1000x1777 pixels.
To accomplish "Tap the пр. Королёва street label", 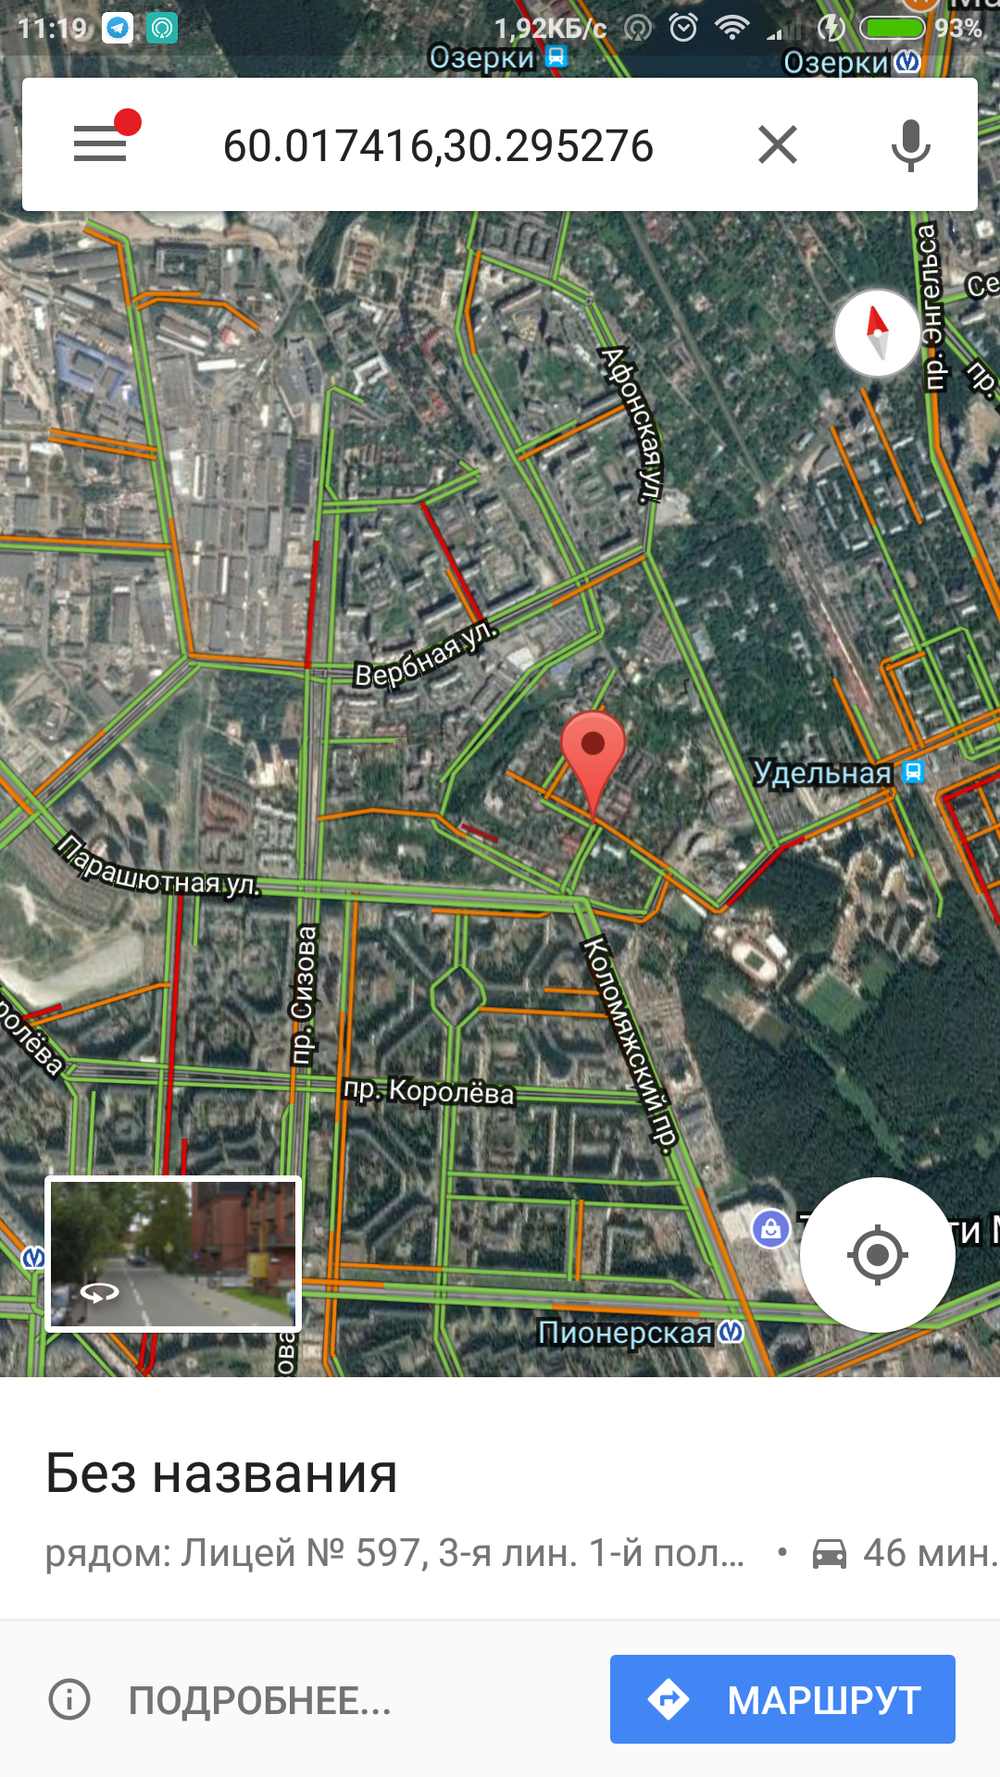I will click(x=428, y=1091).
